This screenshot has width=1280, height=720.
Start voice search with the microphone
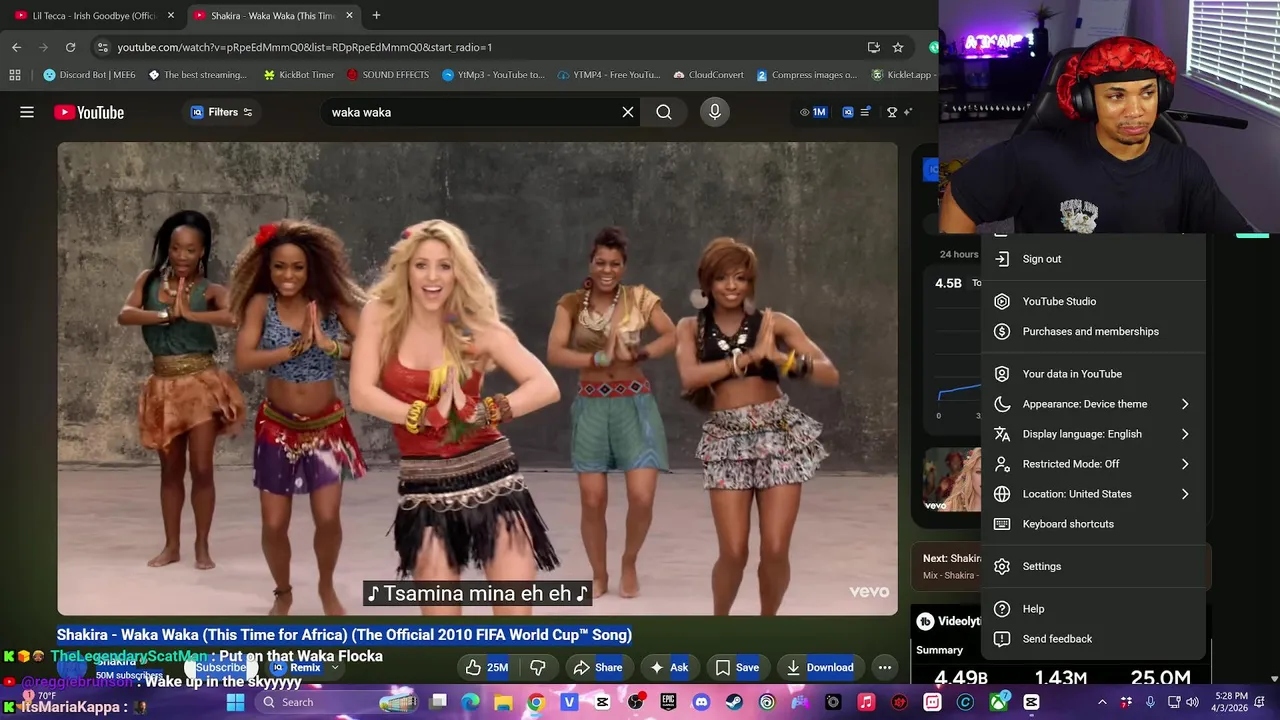click(714, 112)
